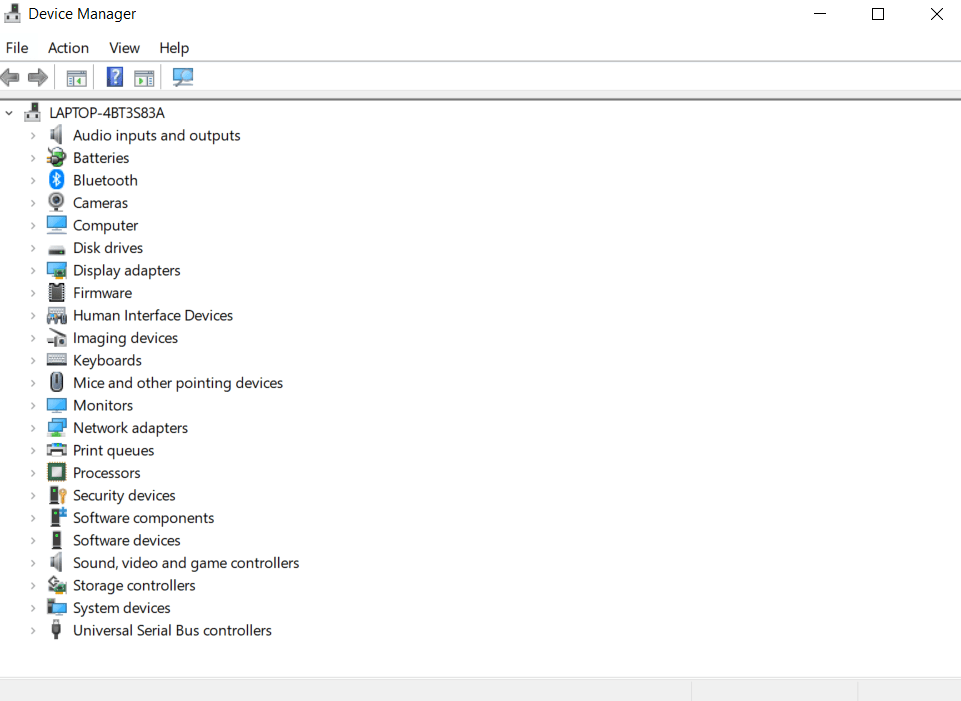Select the Cameras label
The width and height of the screenshot is (961, 701).
[101, 203]
